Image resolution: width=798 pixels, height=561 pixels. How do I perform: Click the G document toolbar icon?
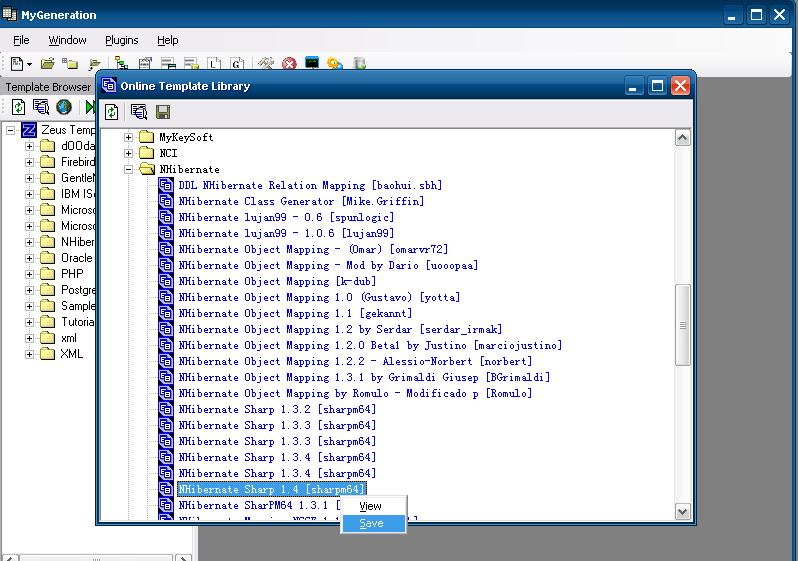tap(237, 64)
